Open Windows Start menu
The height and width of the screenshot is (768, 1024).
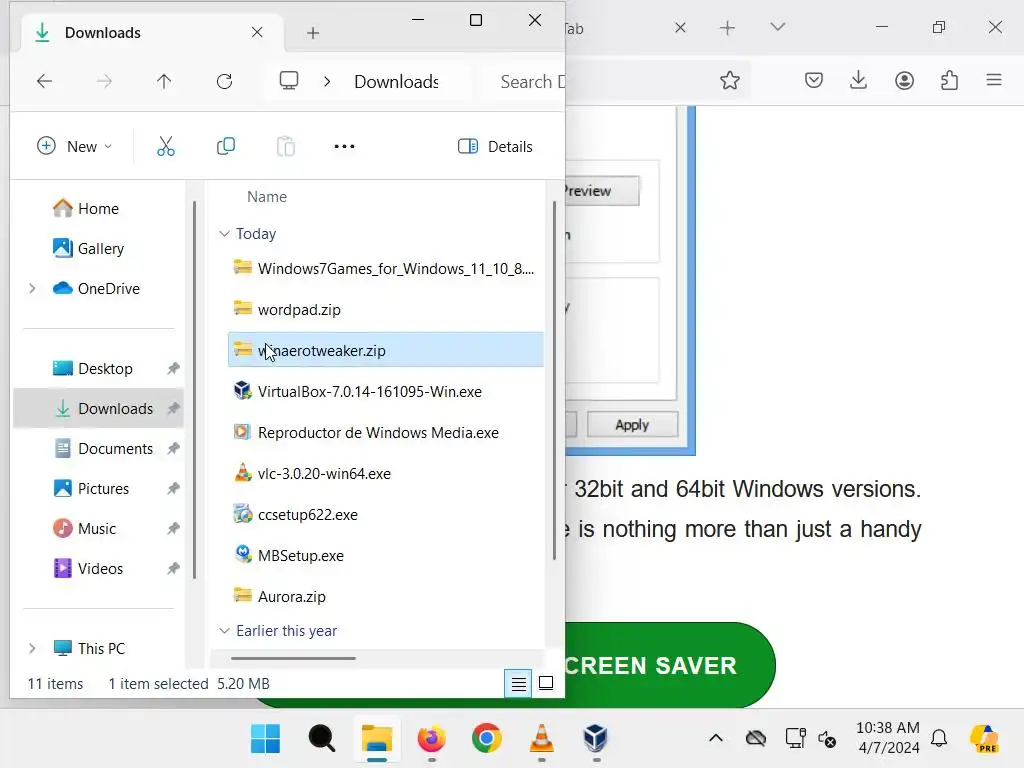[x=265, y=739]
